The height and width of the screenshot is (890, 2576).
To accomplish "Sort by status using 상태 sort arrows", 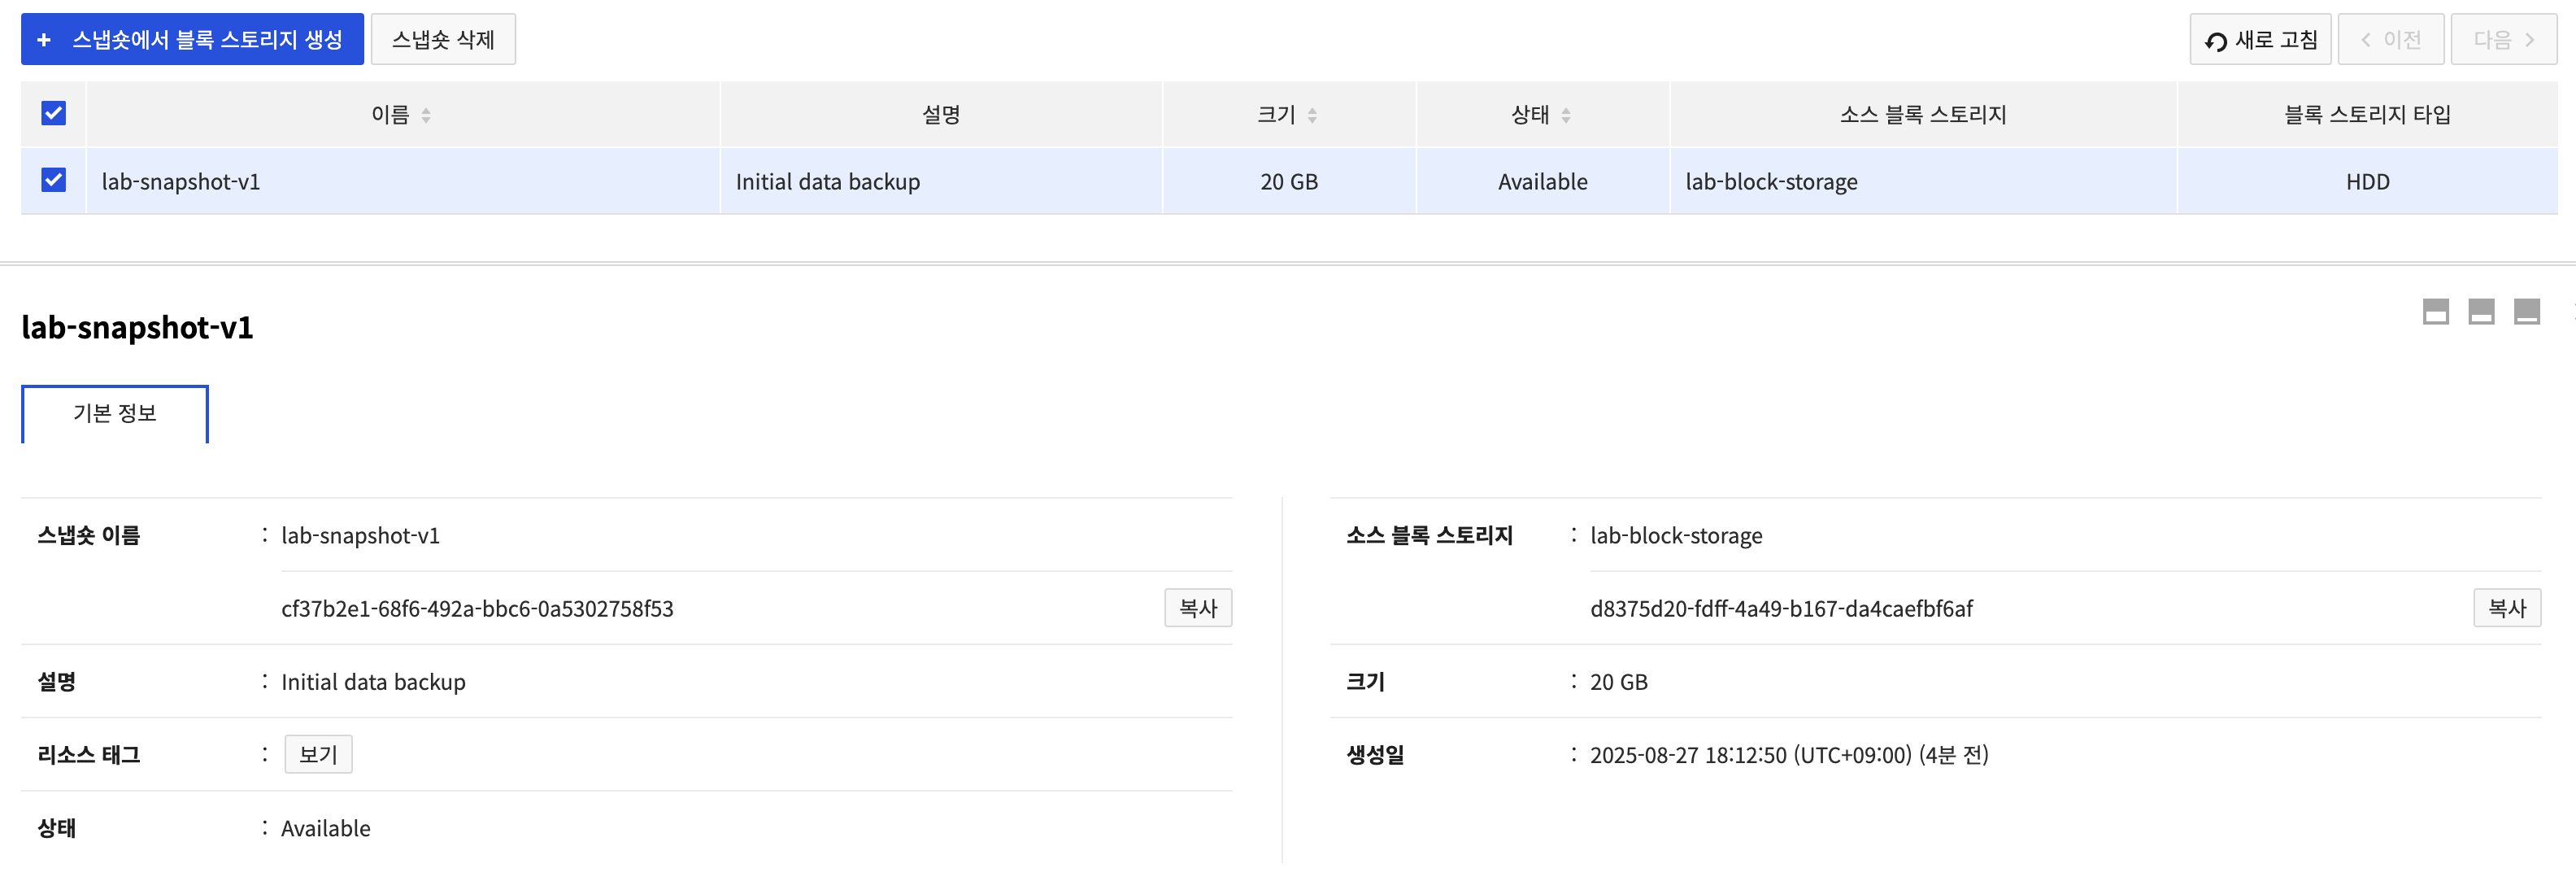I will (x=1565, y=116).
